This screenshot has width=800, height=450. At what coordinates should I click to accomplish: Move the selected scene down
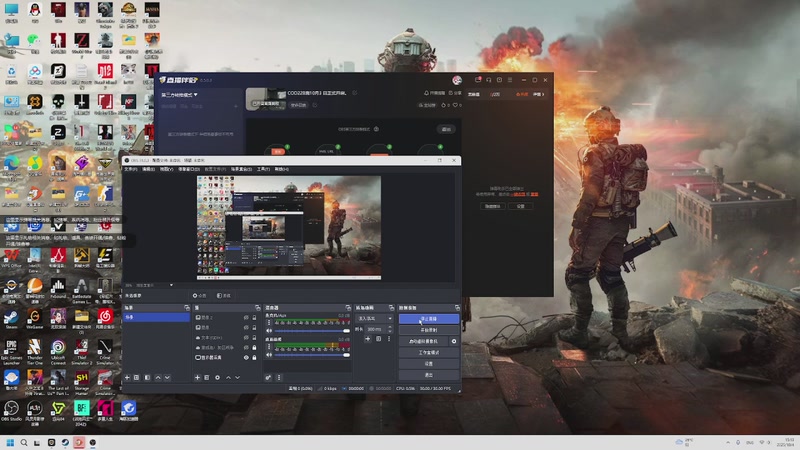click(167, 378)
